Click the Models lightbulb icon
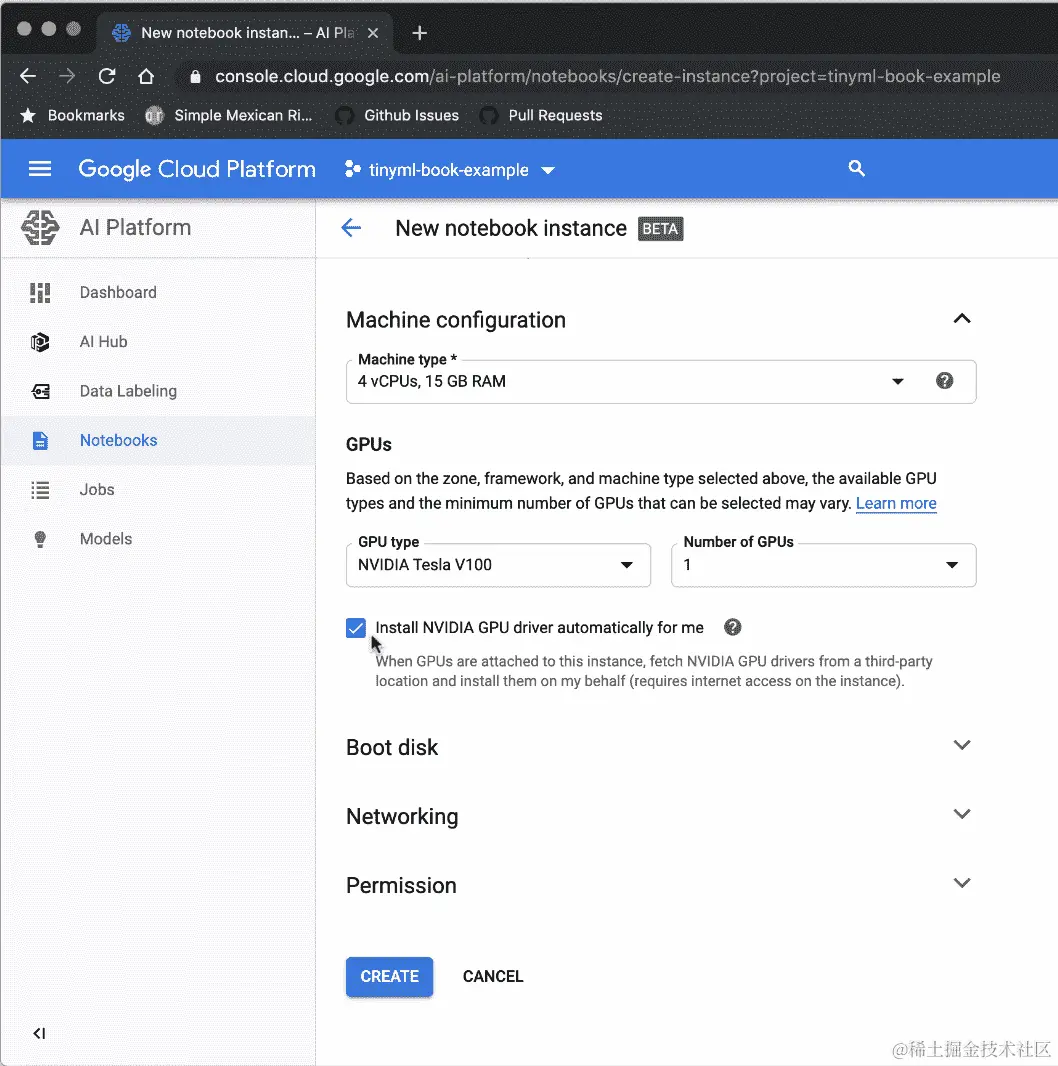1058x1066 pixels. coord(40,539)
